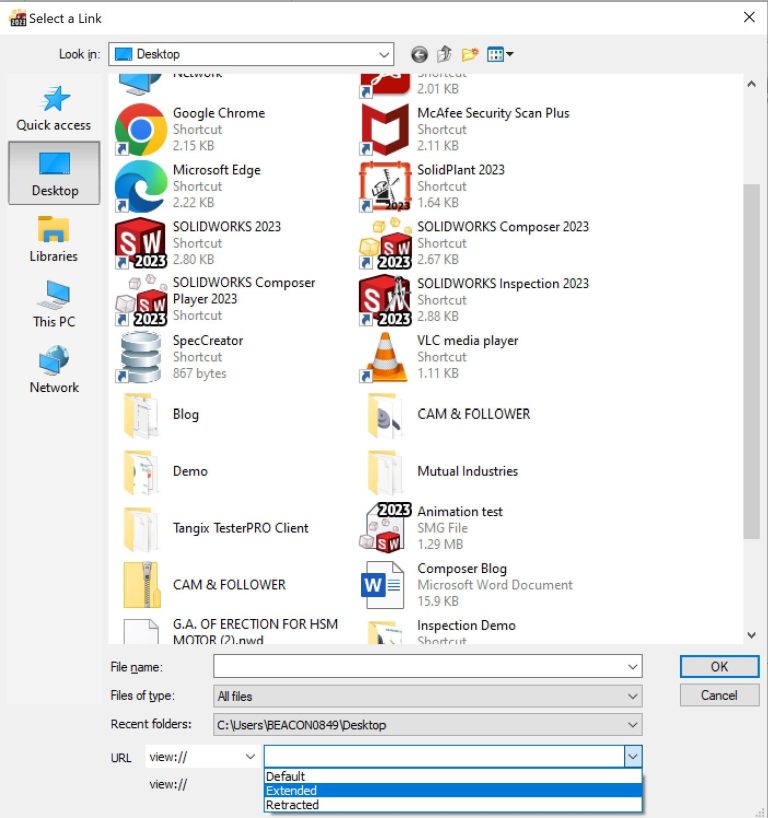Open This PC in the places bar
Viewport: 768px width, 818px height.
coord(54,305)
